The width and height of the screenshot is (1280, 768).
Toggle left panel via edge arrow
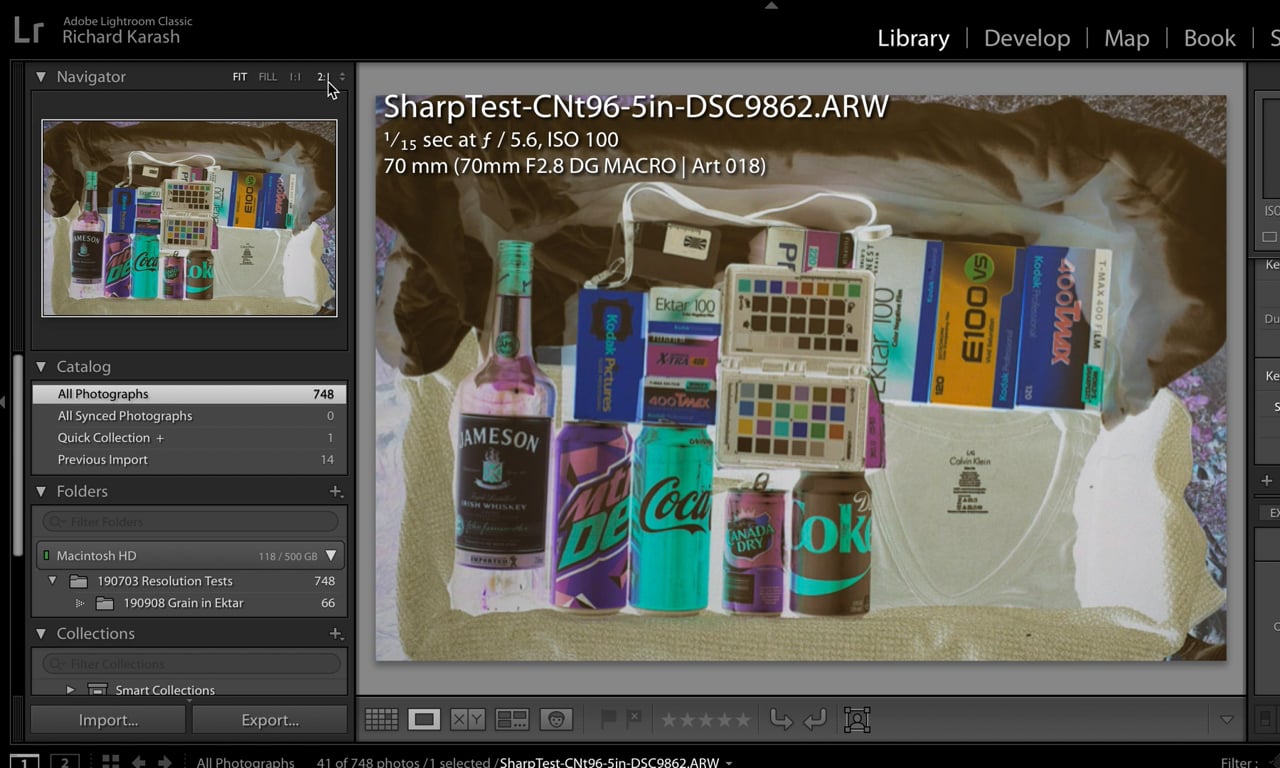tap(4, 402)
